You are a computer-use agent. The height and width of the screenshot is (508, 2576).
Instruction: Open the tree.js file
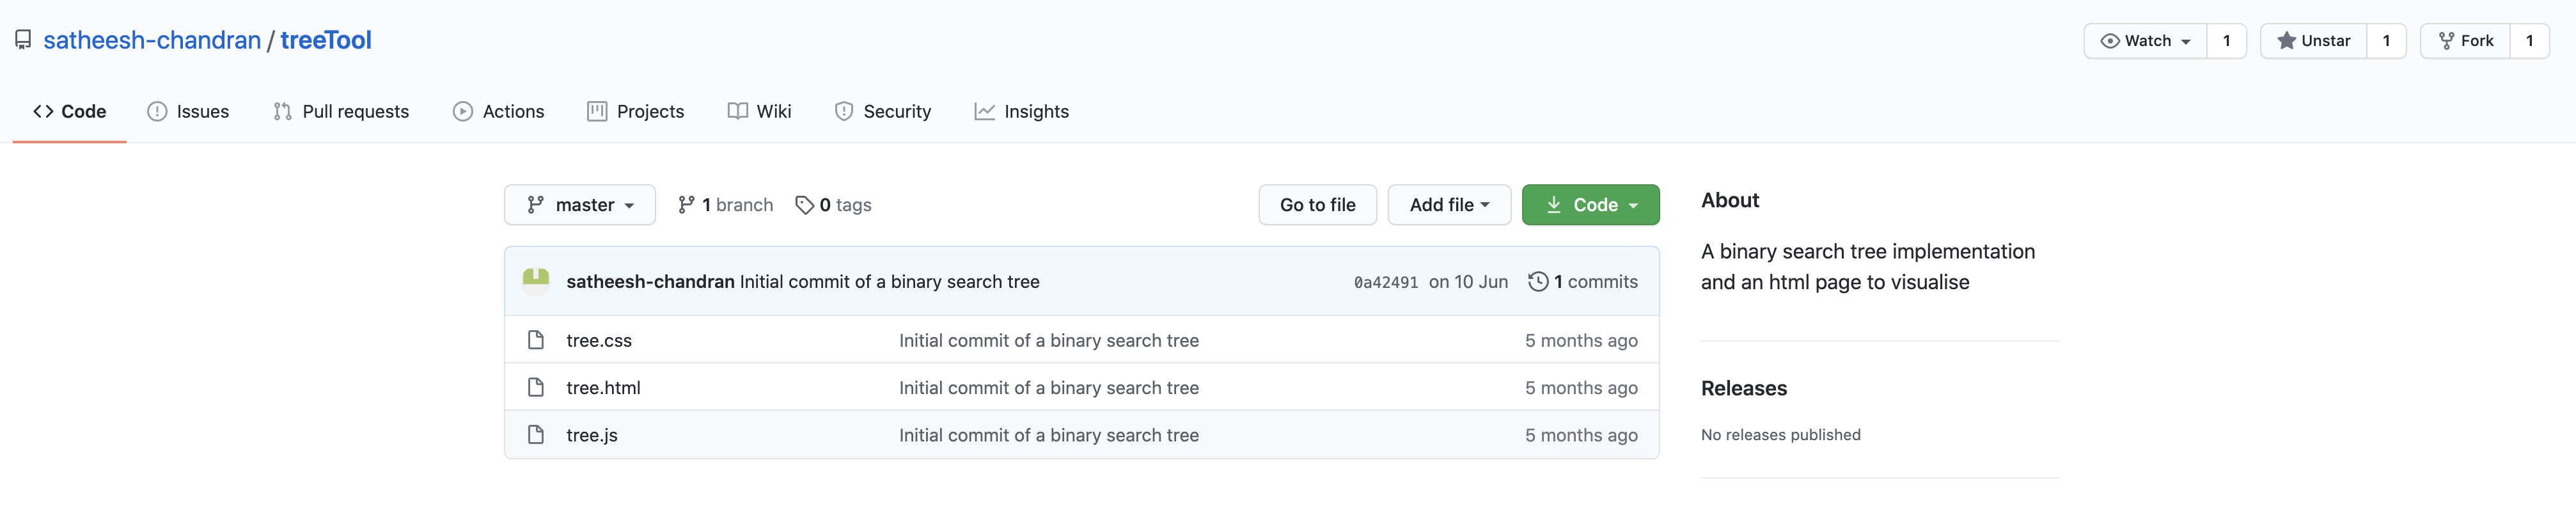click(592, 435)
